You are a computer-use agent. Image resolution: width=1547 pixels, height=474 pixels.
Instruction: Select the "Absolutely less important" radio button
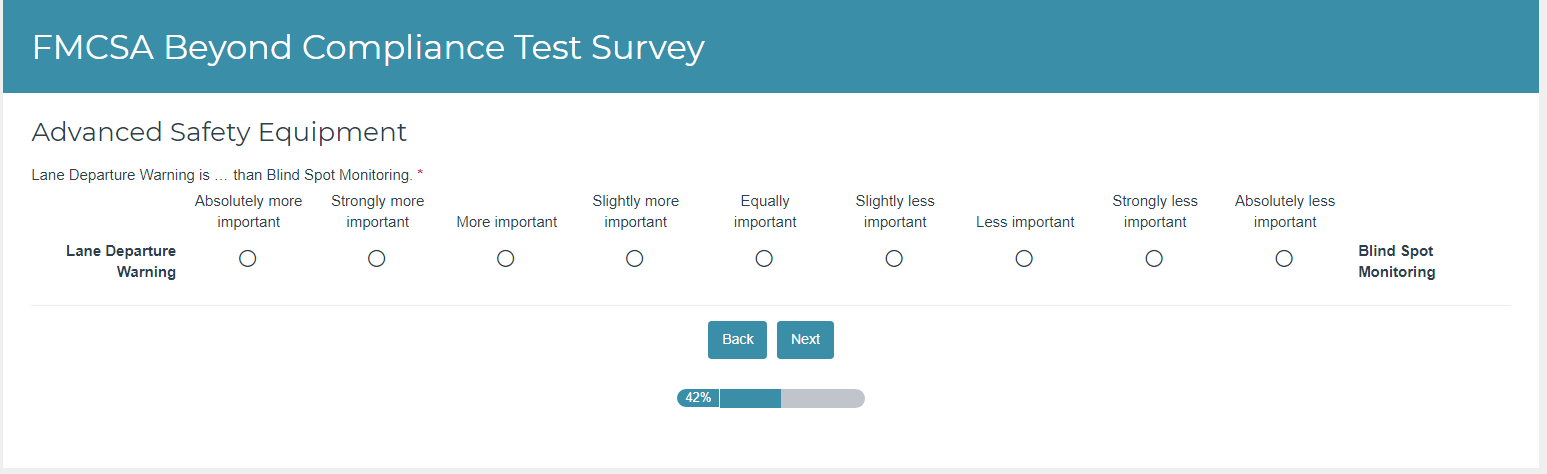[1284, 259]
